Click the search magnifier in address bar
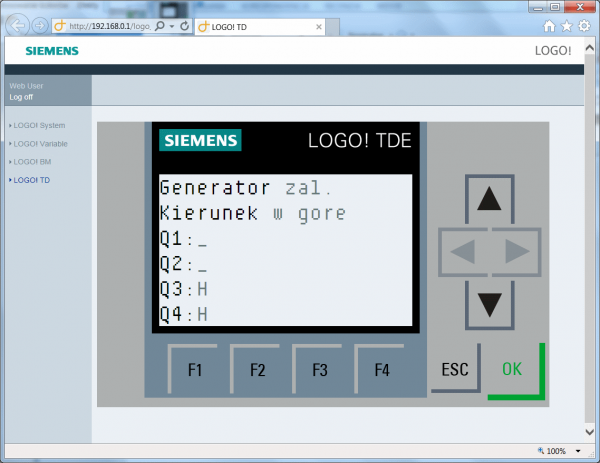 (160, 26)
